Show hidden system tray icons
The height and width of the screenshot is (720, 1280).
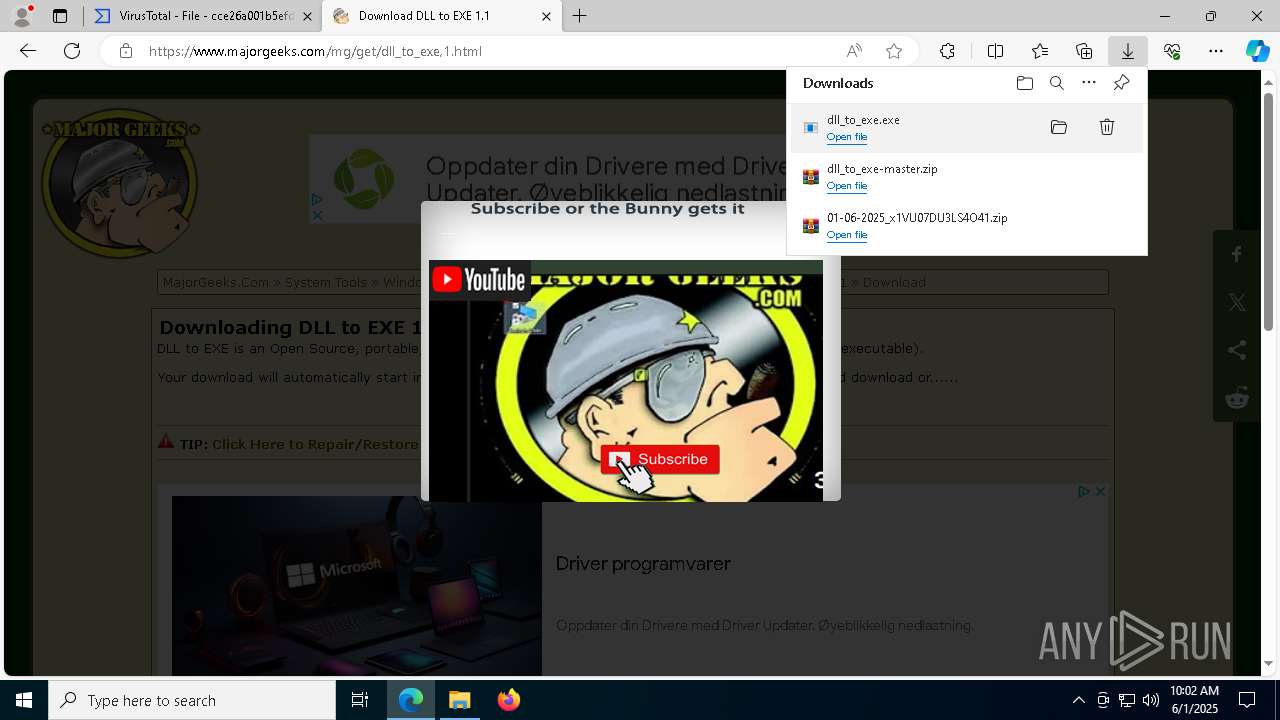(1078, 700)
